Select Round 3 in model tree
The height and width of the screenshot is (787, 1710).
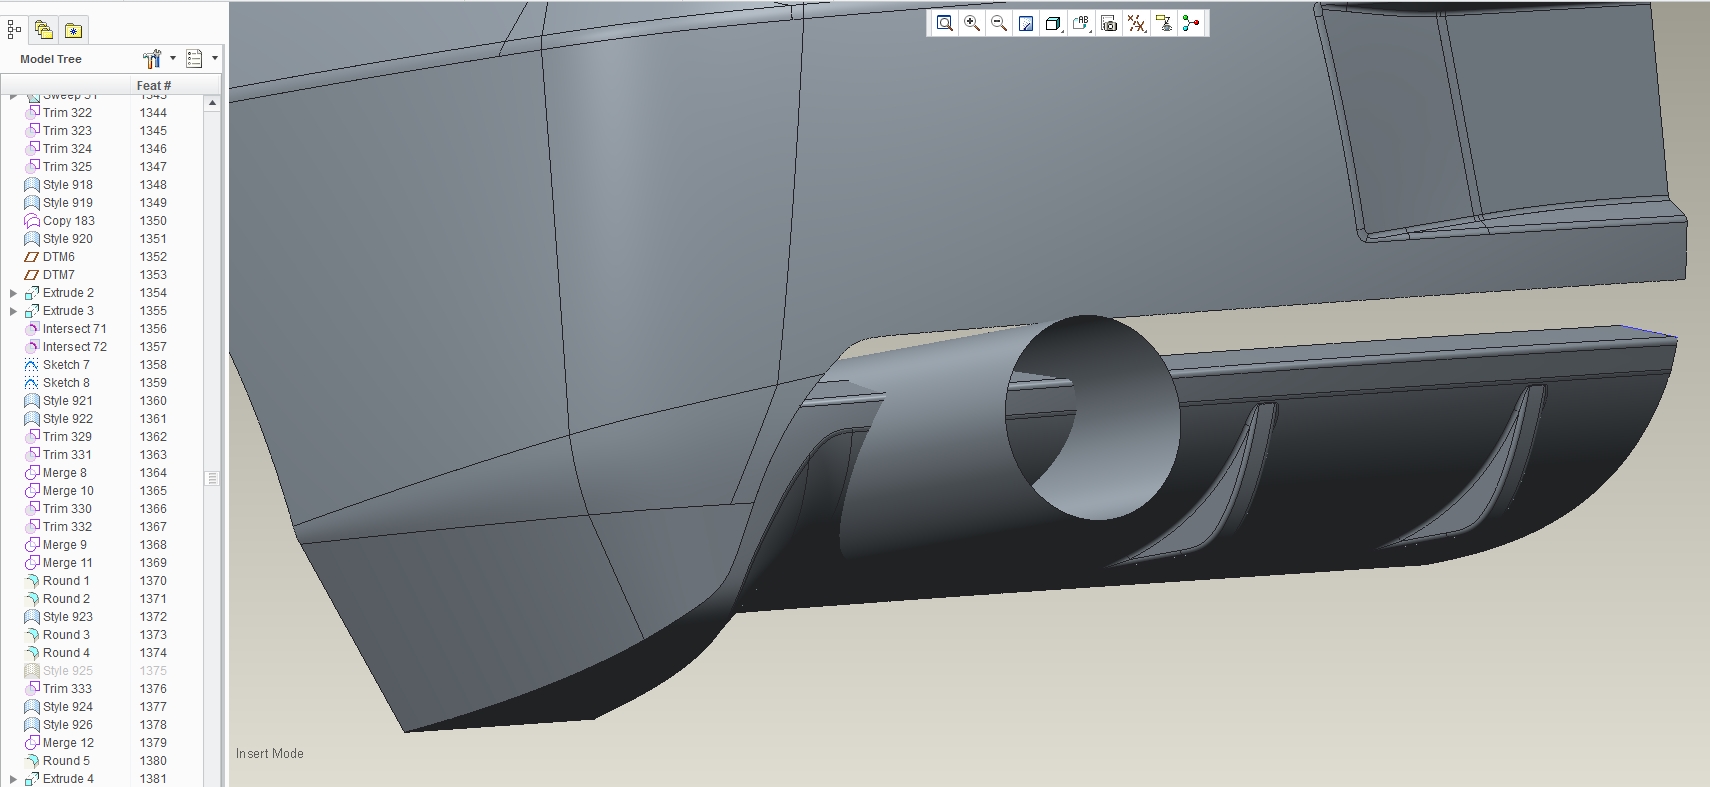66,635
